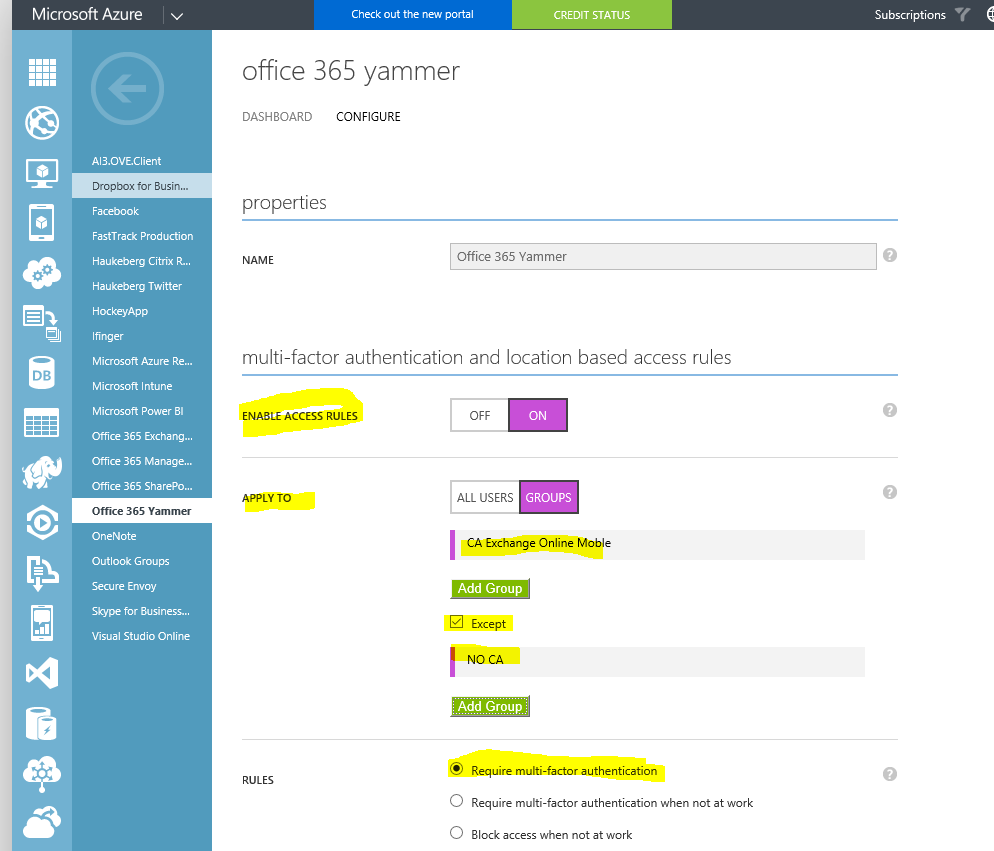
Task: Open the Storage tables icon
Action: tap(41, 422)
